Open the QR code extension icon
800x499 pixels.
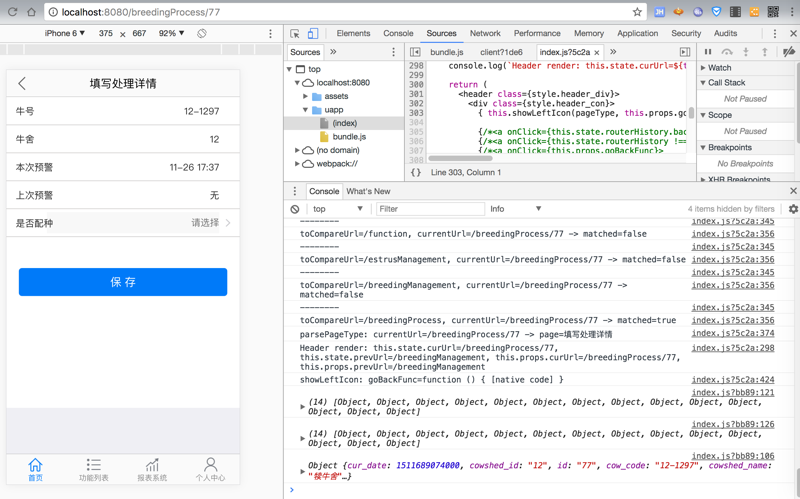(x=773, y=12)
